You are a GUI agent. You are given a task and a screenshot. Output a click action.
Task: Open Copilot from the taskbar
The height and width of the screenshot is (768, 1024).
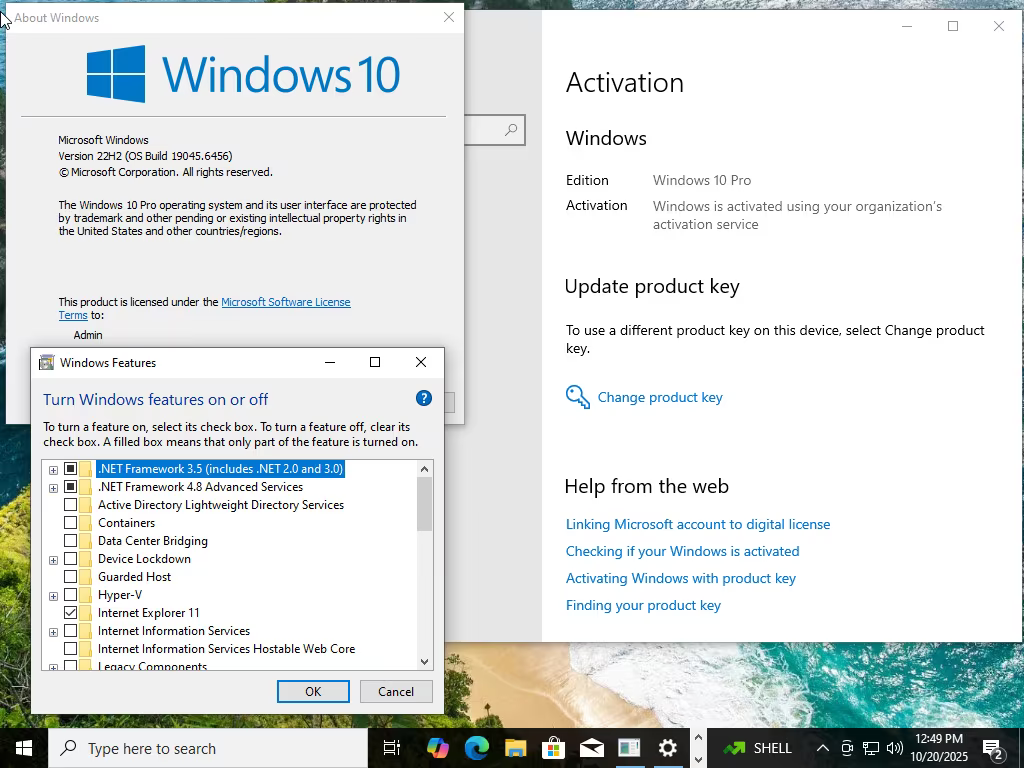[x=438, y=748]
